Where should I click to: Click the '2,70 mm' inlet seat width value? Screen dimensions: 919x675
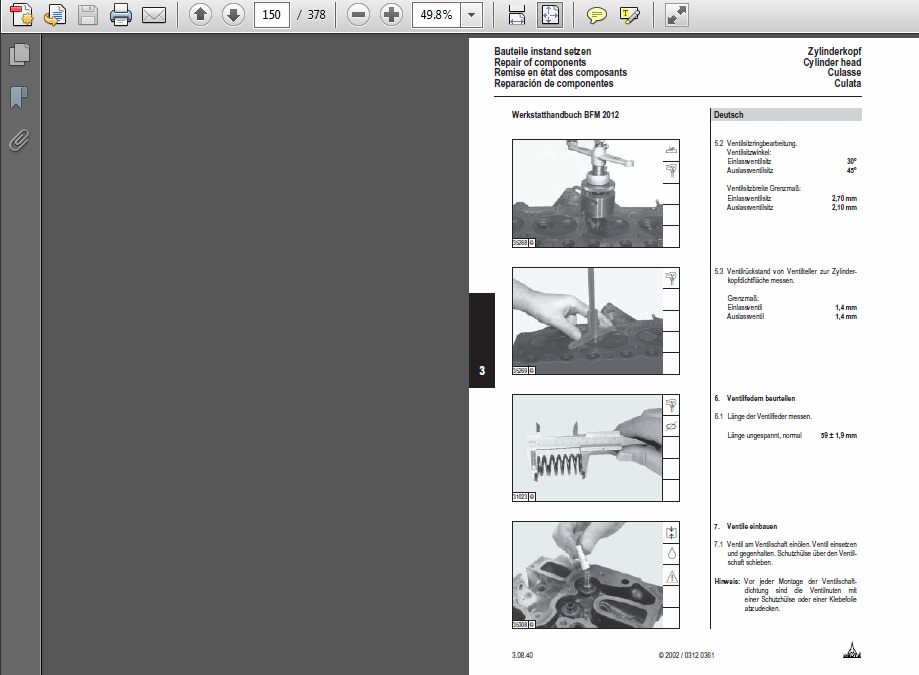pyautogui.click(x=844, y=198)
